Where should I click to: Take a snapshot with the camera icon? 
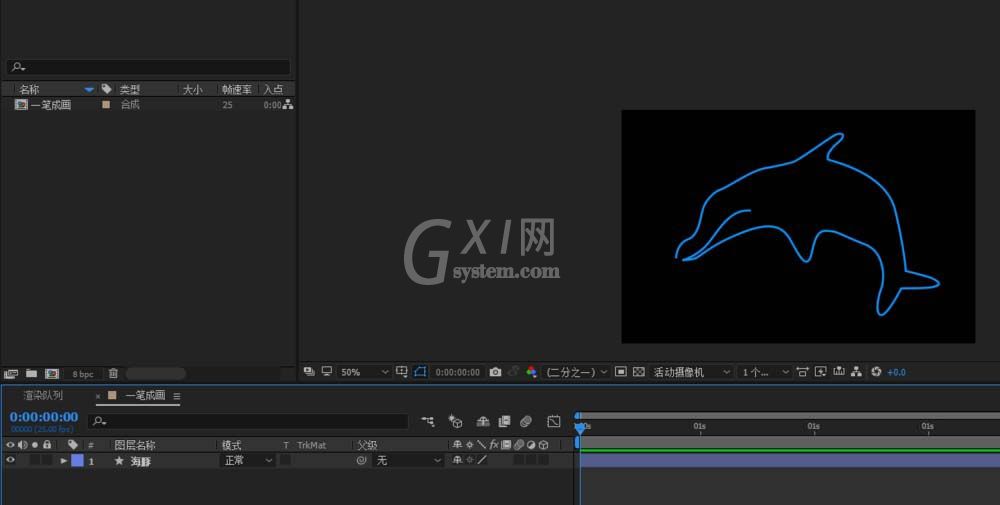pos(496,372)
